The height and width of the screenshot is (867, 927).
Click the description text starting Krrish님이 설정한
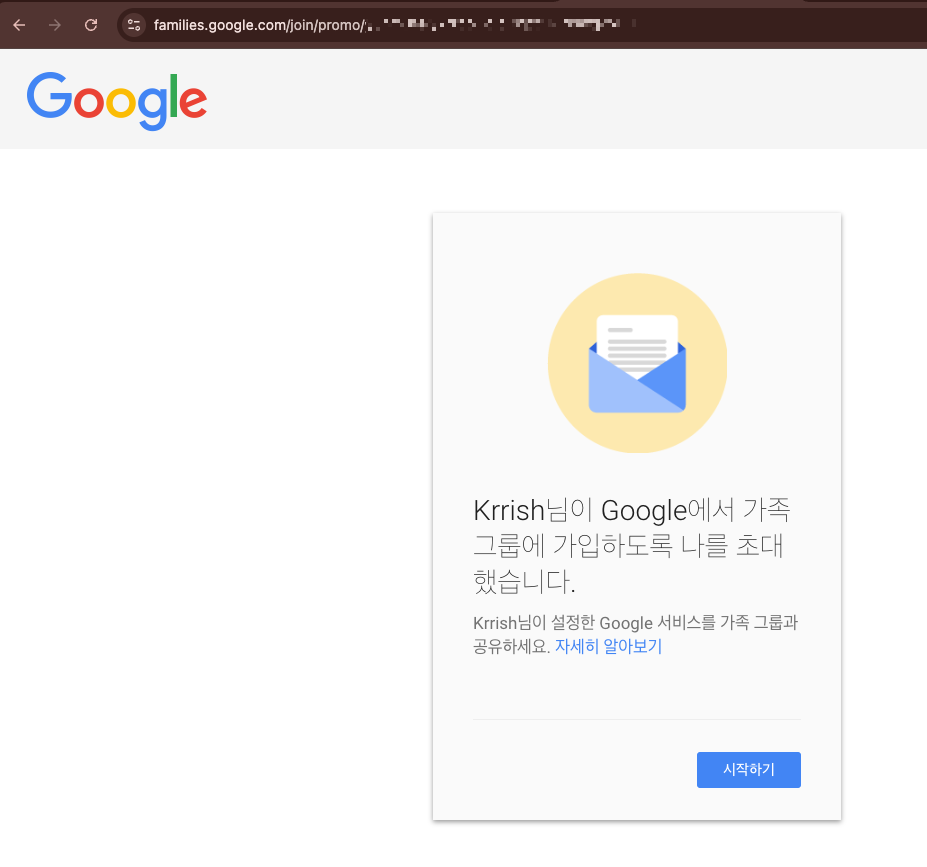pos(636,634)
